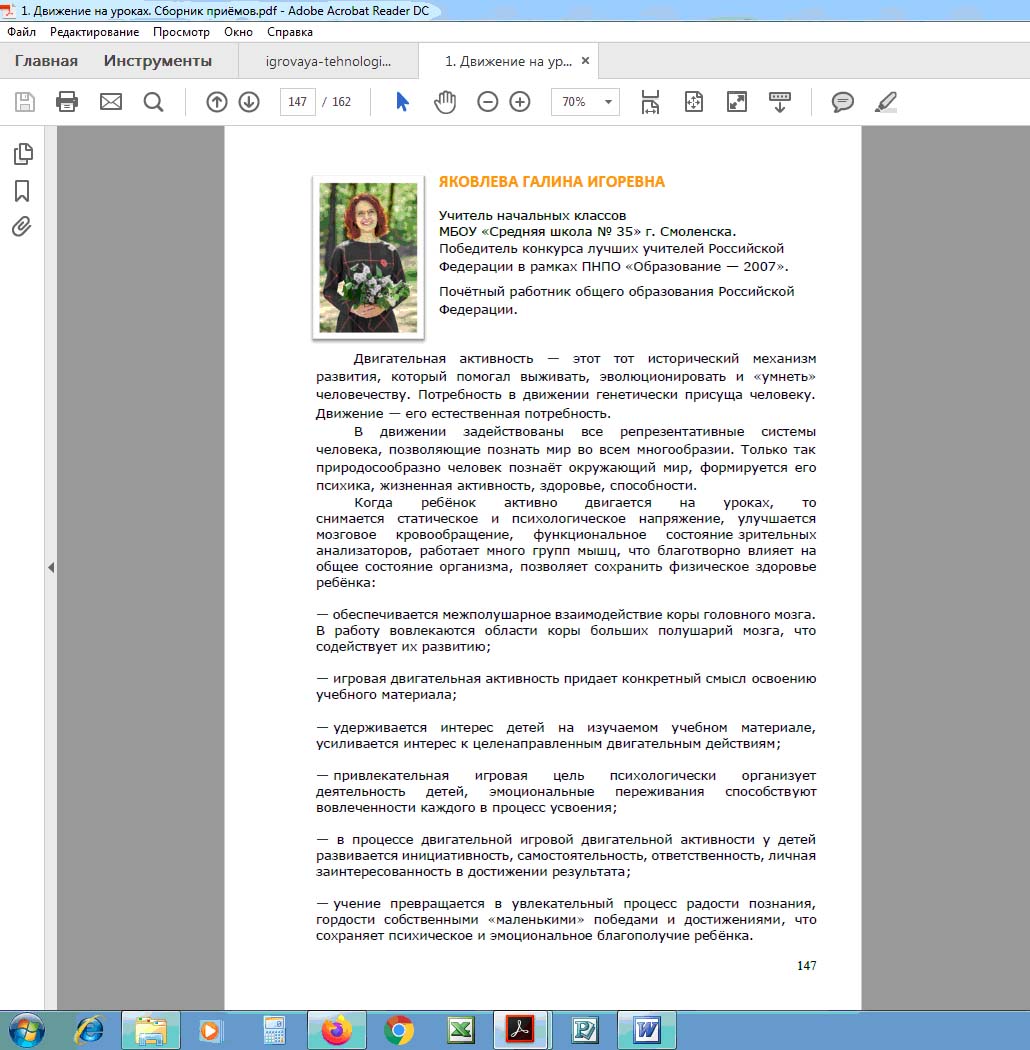The image size is (1030, 1050).
Task: Activate the Hand pan tool
Action: (x=445, y=102)
